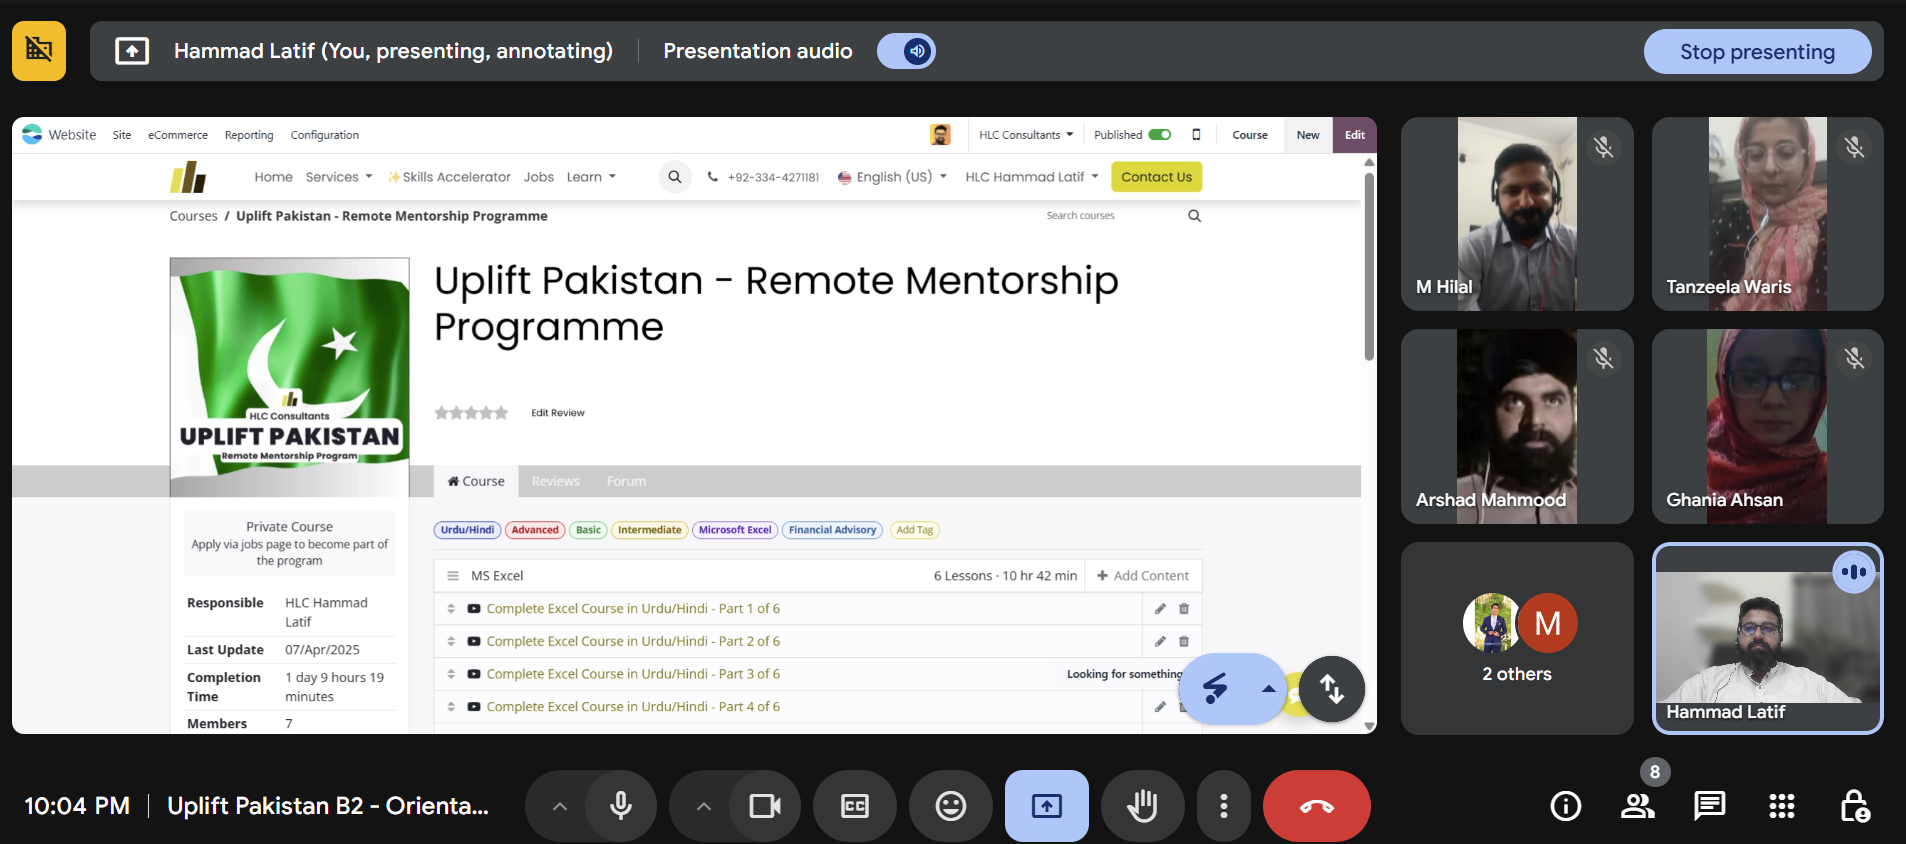Screen dimensions: 1906x844
Task: Click Course button in top bar
Action: click(x=1250, y=135)
